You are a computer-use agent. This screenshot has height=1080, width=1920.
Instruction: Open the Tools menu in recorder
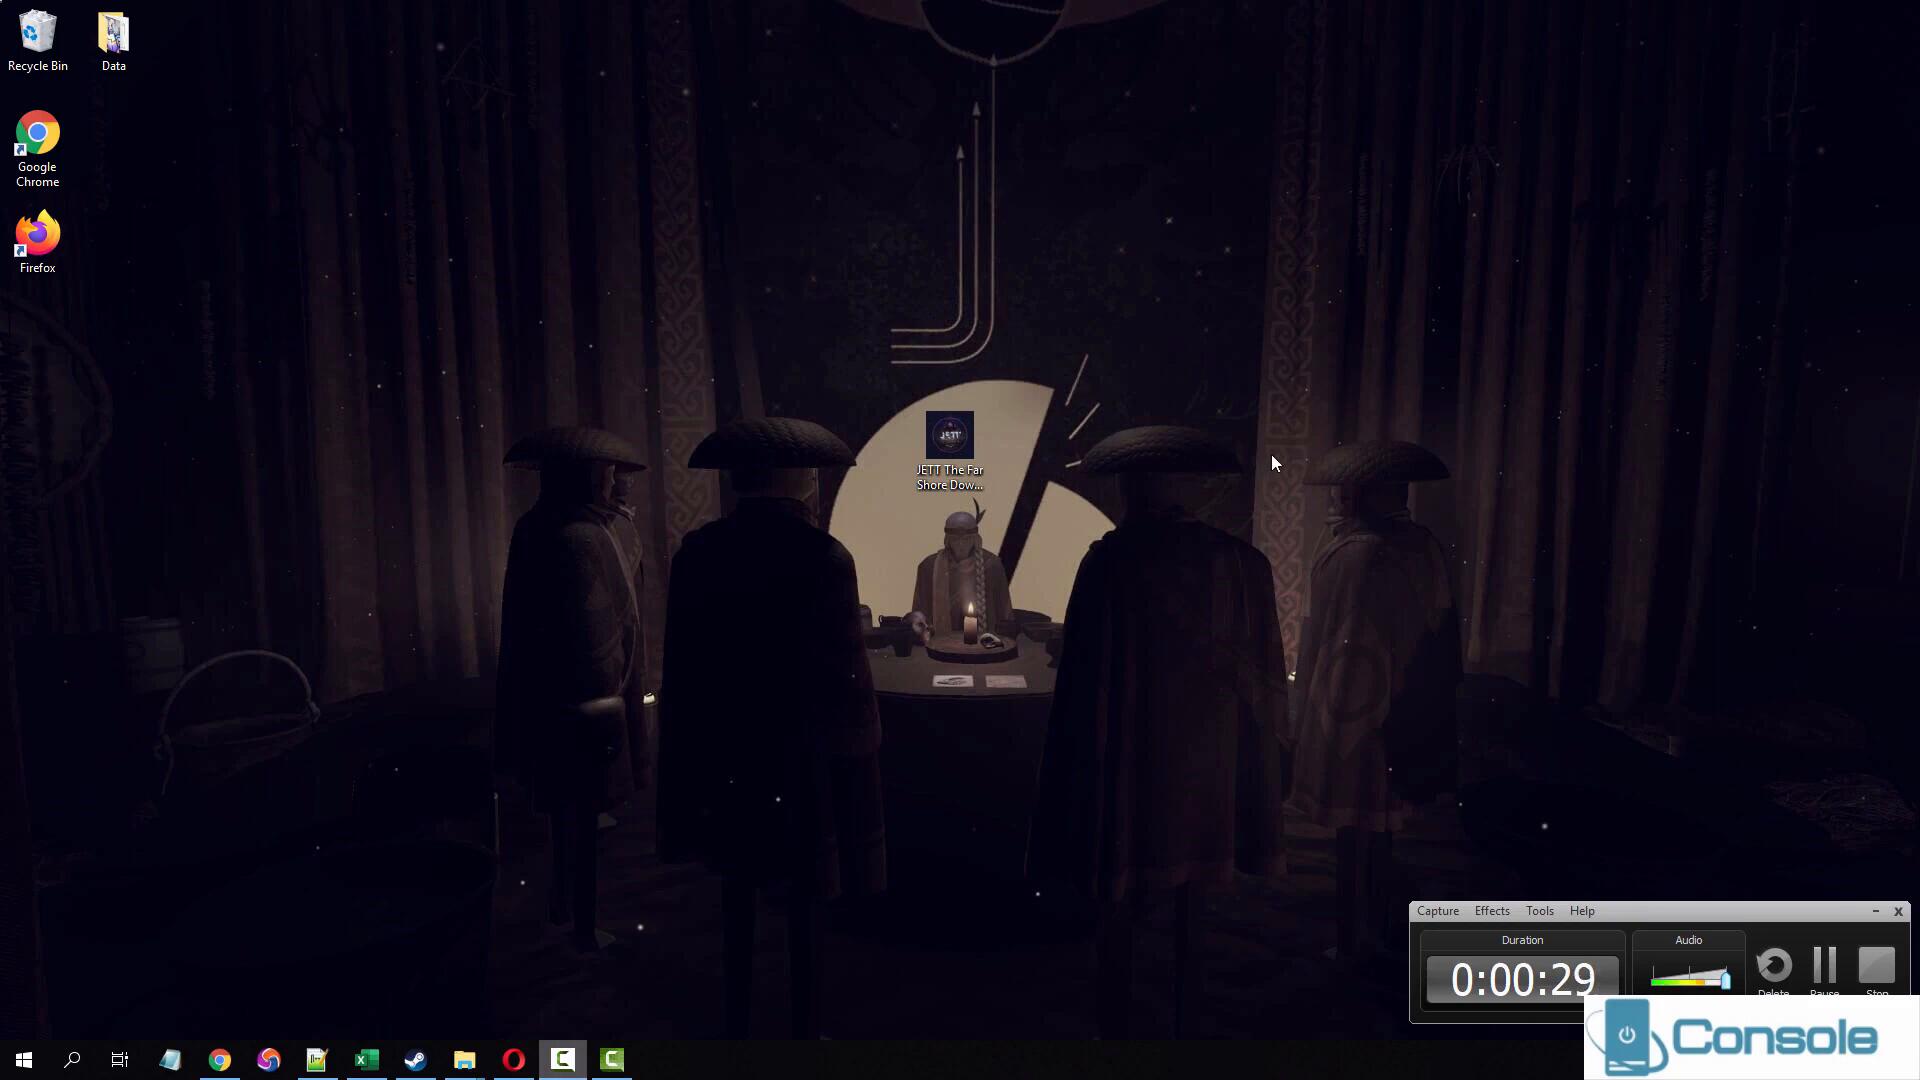pos(1539,911)
